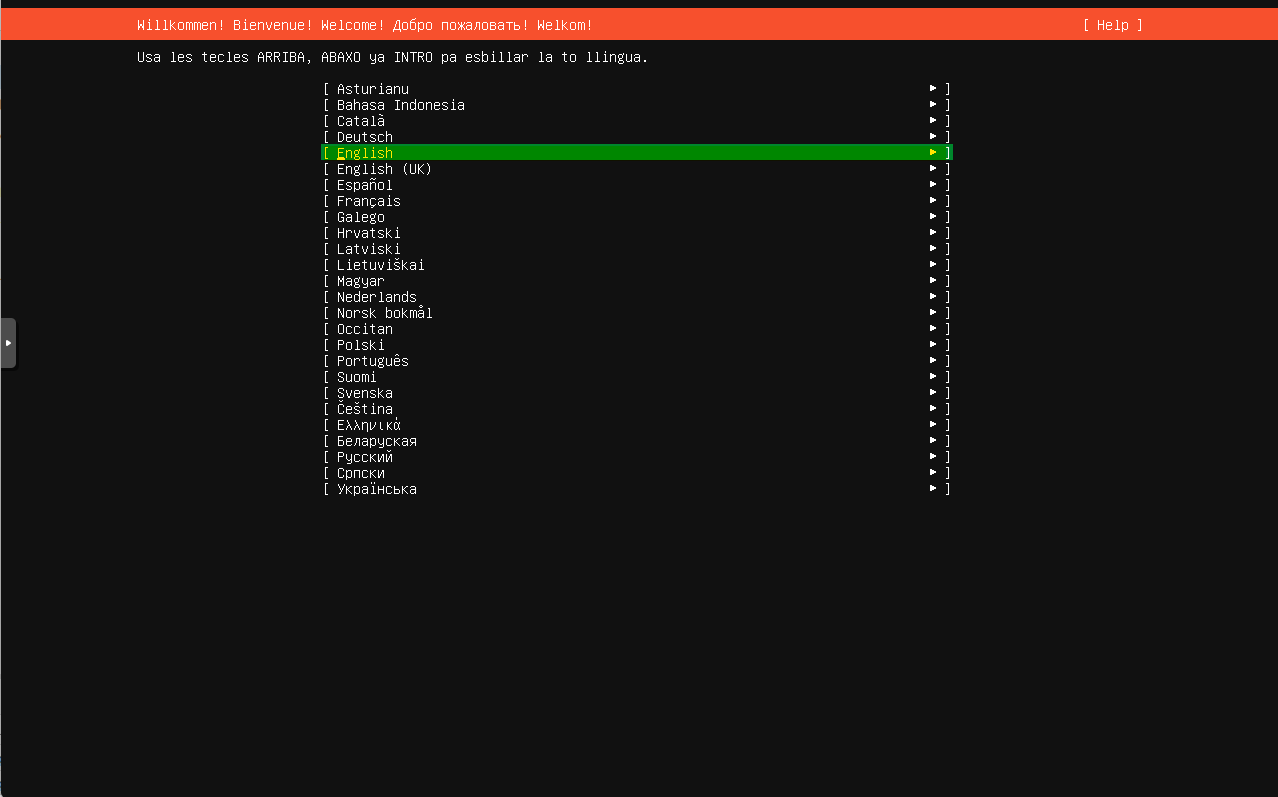Open the Help menu

coord(1112,24)
